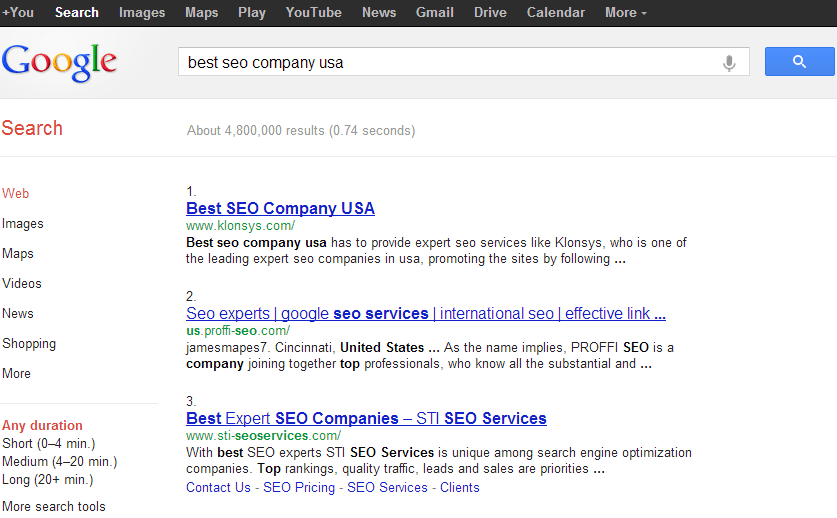Viewport: 837px width, 518px height.
Task: Expand the More dropdown in top bar
Action: click(x=626, y=12)
